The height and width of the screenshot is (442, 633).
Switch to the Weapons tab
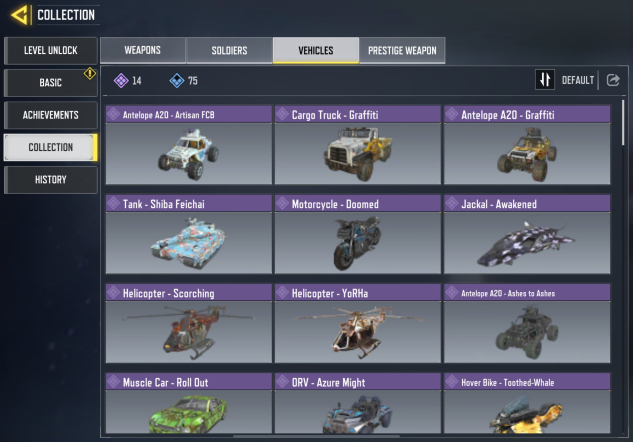click(143, 50)
